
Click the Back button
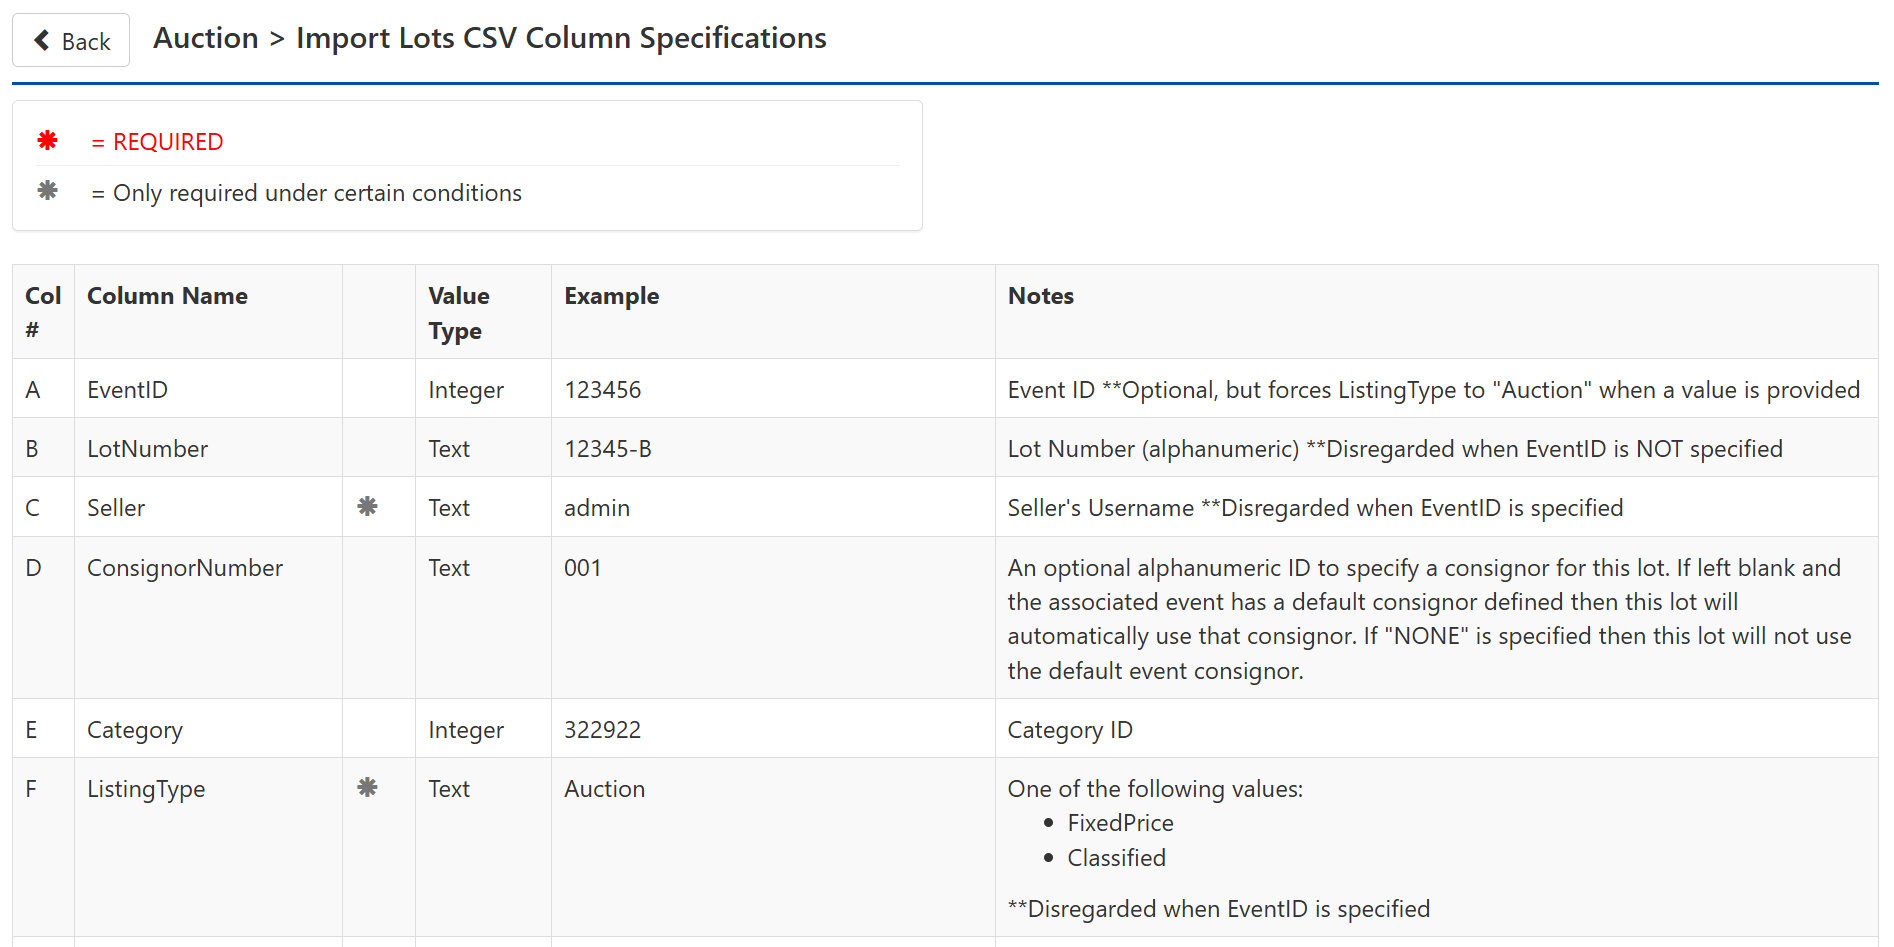pos(71,40)
